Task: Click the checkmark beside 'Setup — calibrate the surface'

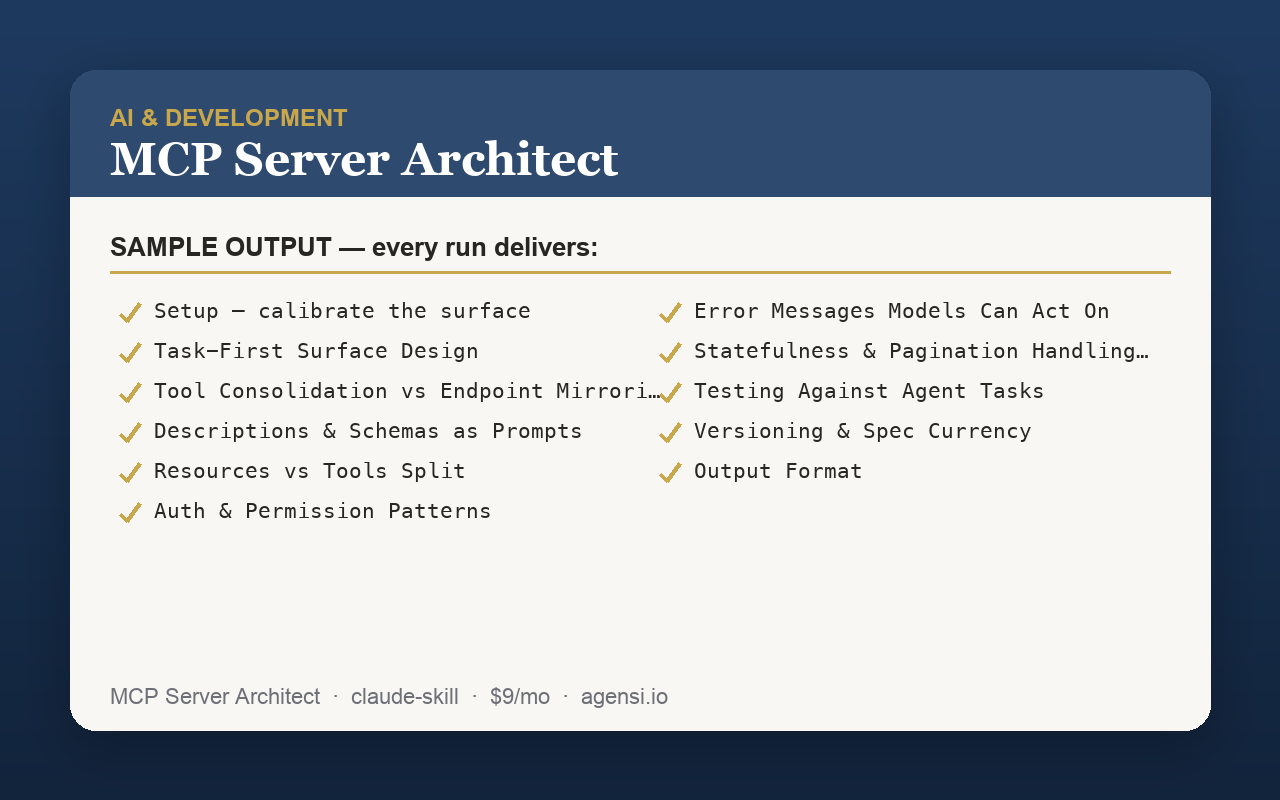Action: point(130,312)
